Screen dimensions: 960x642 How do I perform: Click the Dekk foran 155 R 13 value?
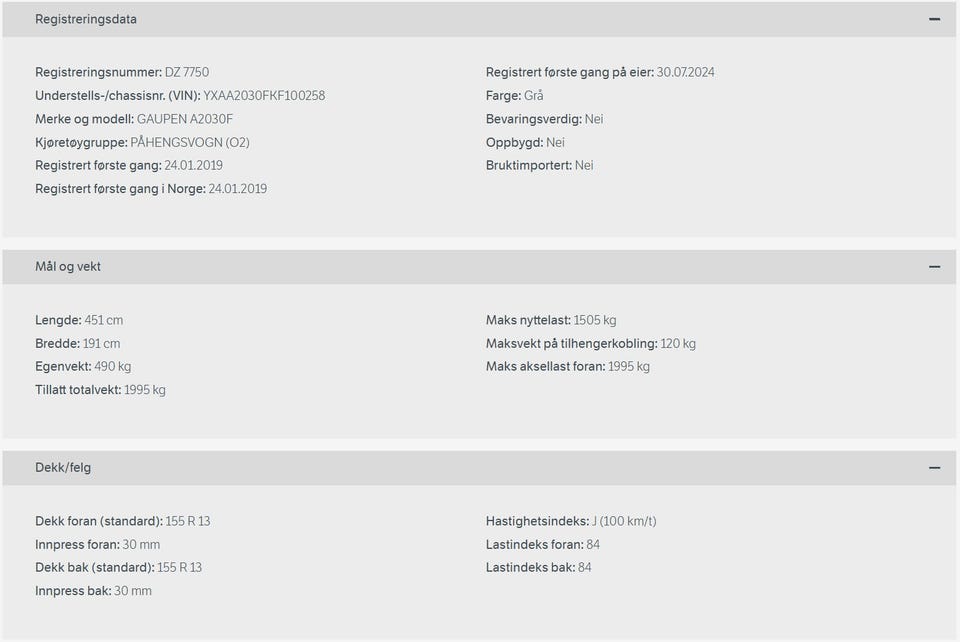[188, 521]
